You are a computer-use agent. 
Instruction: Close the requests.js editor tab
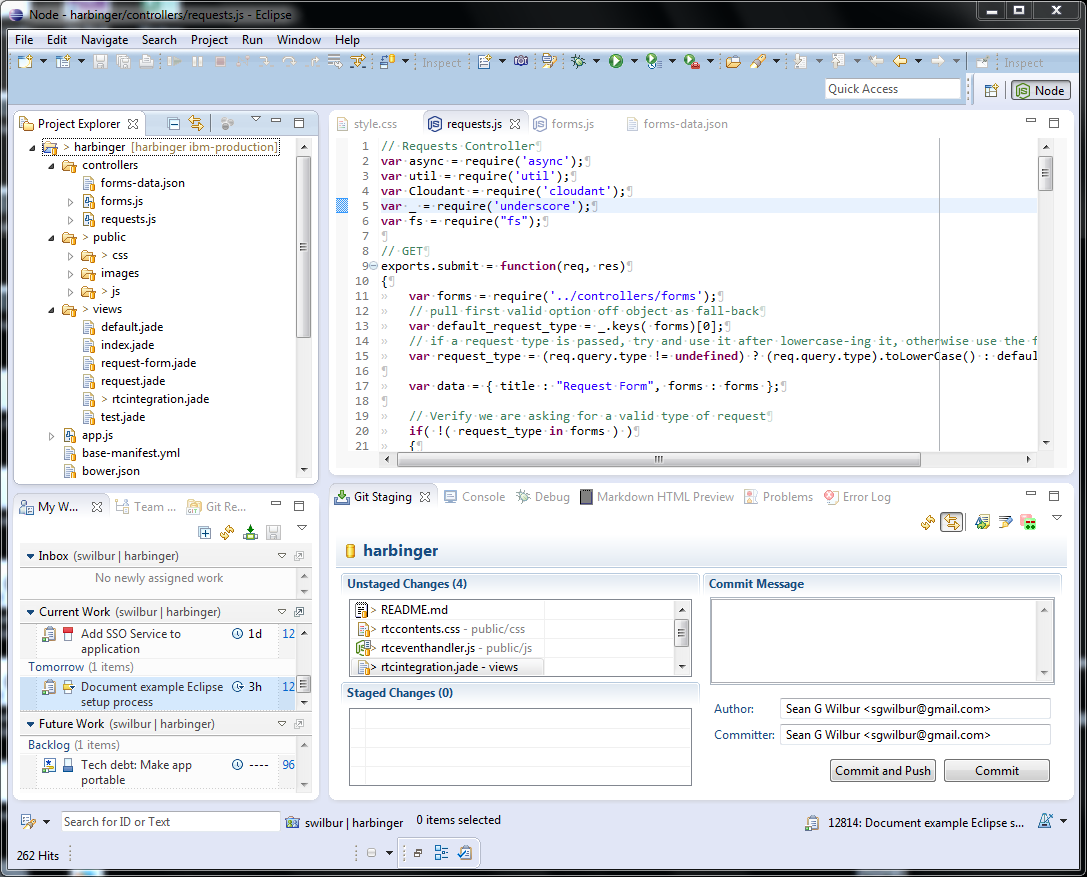coord(514,123)
